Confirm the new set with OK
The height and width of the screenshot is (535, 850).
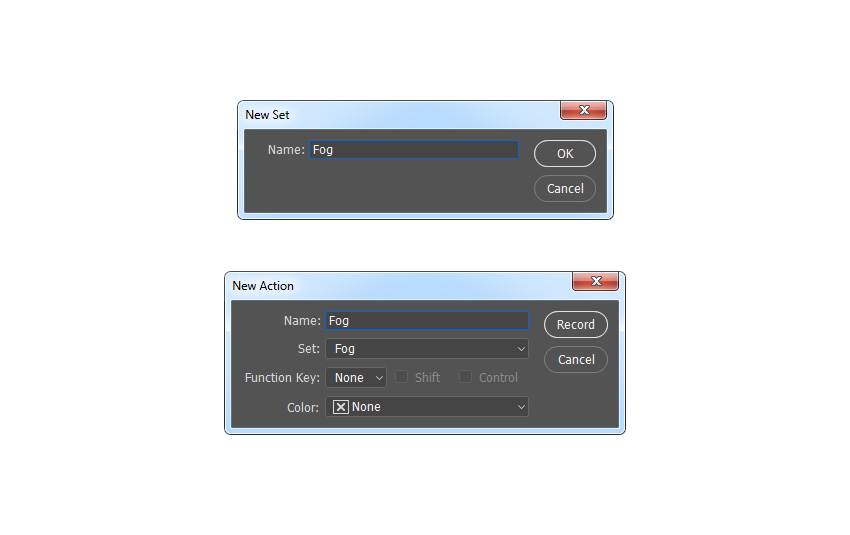pos(565,153)
